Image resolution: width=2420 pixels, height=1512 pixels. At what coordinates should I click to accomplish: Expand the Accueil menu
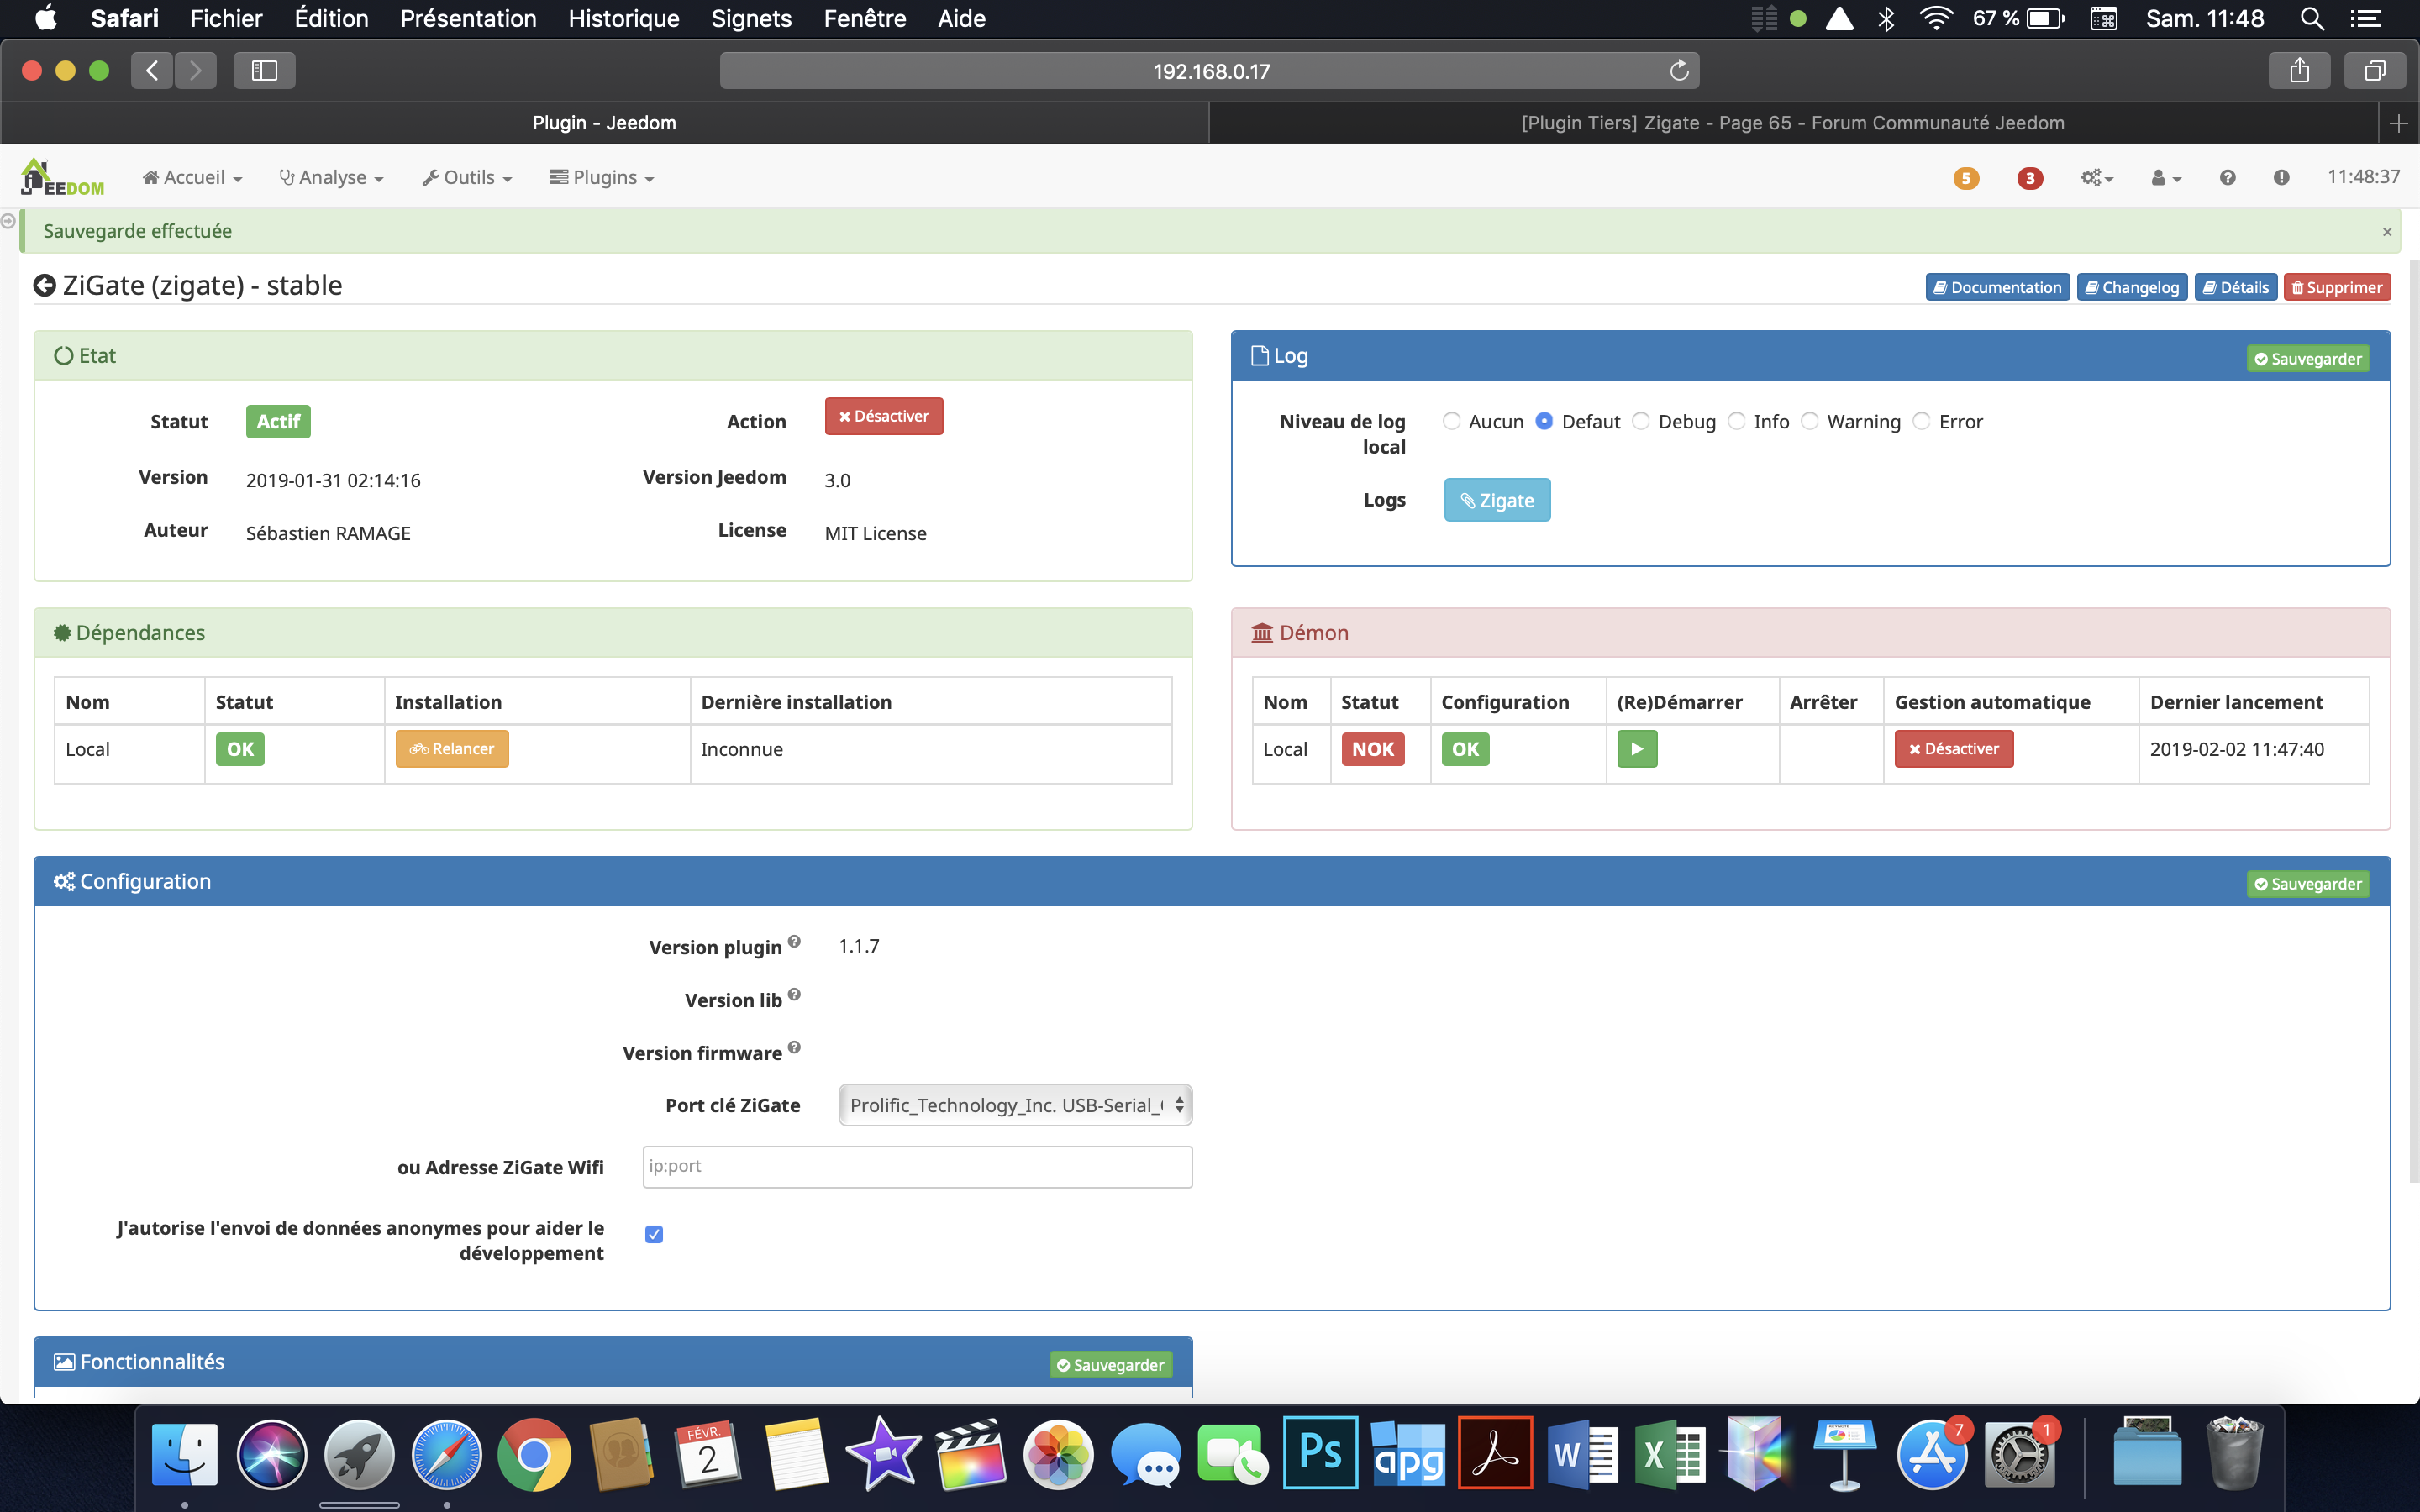click(192, 177)
